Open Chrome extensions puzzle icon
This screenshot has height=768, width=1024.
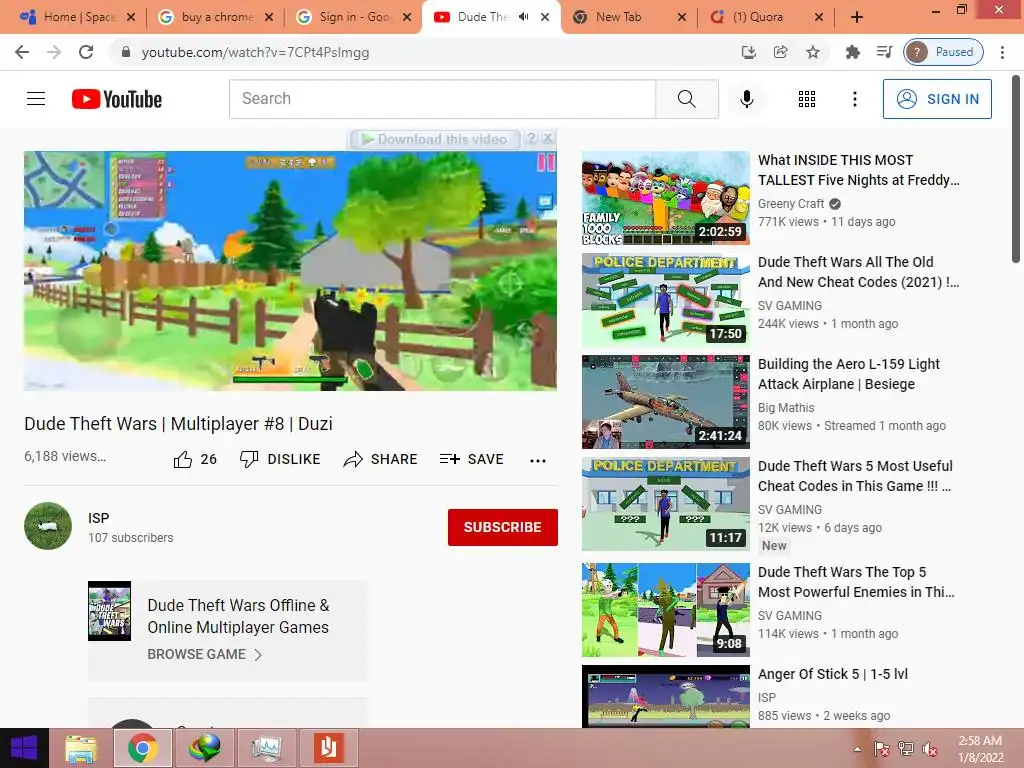[852, 52]
